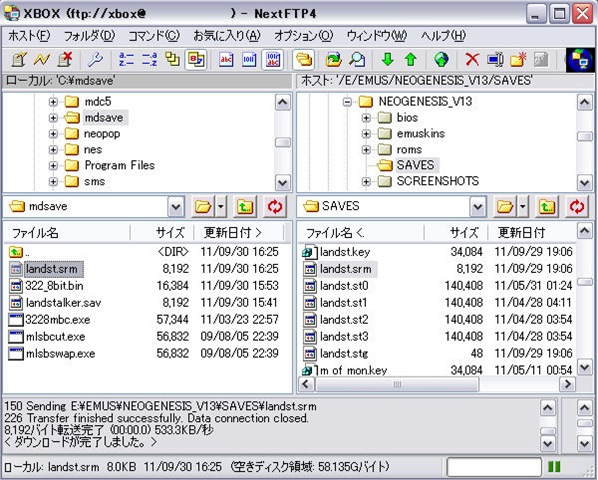Click the a-z ascending sort icon
The width and height of the screenshot is (598, 480).
pos(126,59)
